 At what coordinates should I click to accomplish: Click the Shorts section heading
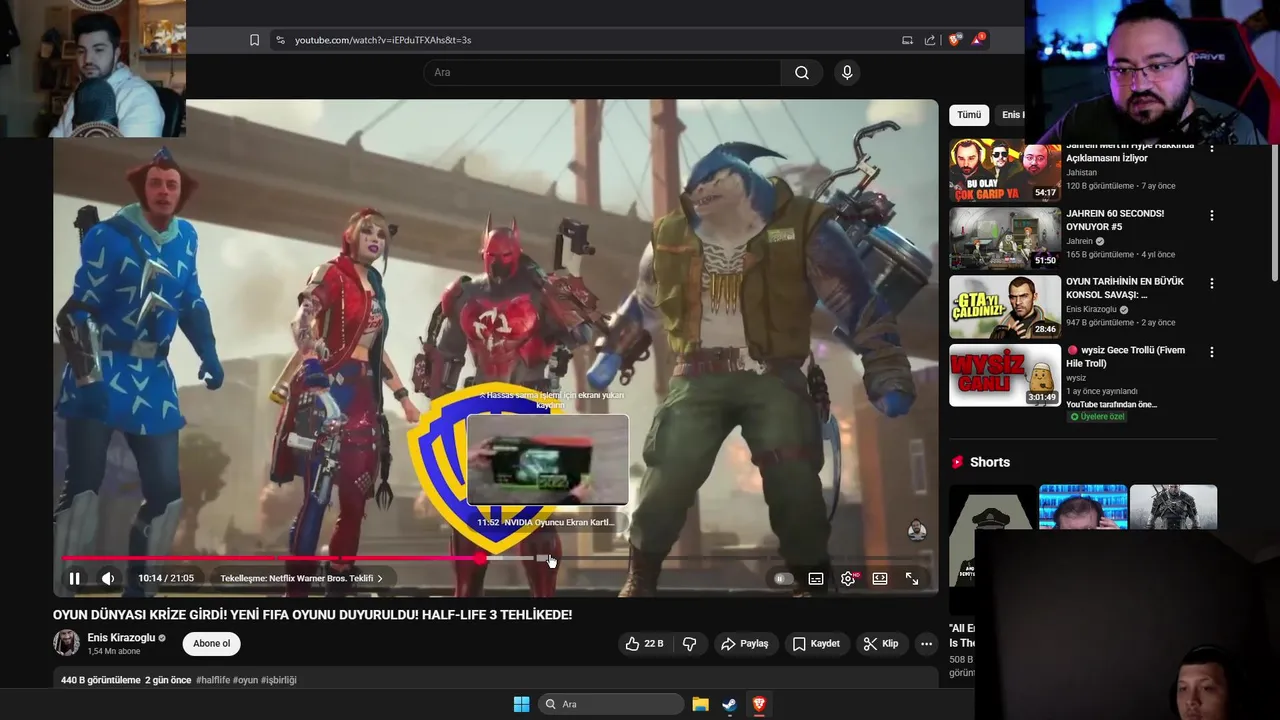click(990, 462)
